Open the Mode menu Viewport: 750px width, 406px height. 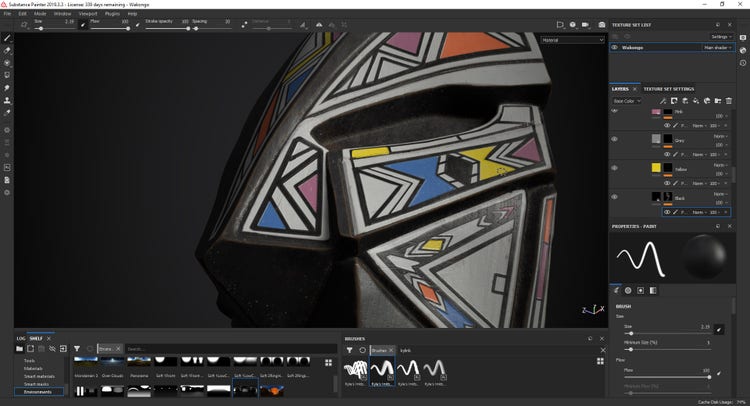tap(40, 14)
